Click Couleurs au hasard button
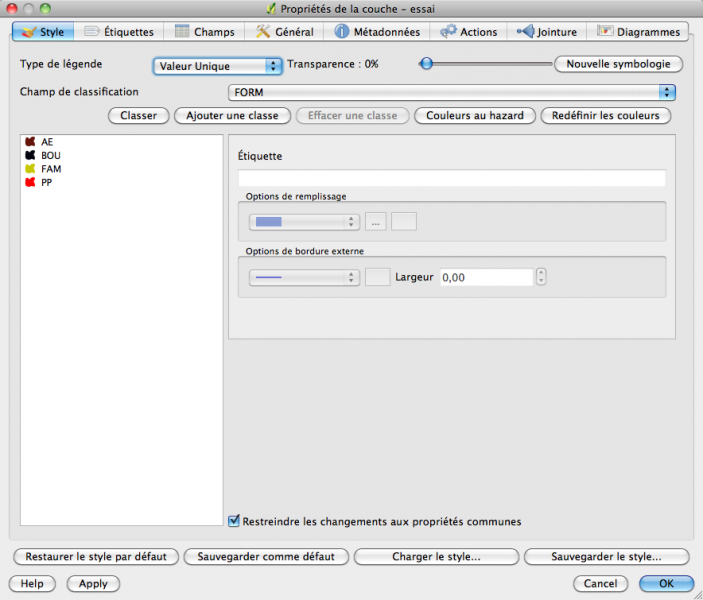Screen dimensions: 703x600 click(x=474, y=116)
